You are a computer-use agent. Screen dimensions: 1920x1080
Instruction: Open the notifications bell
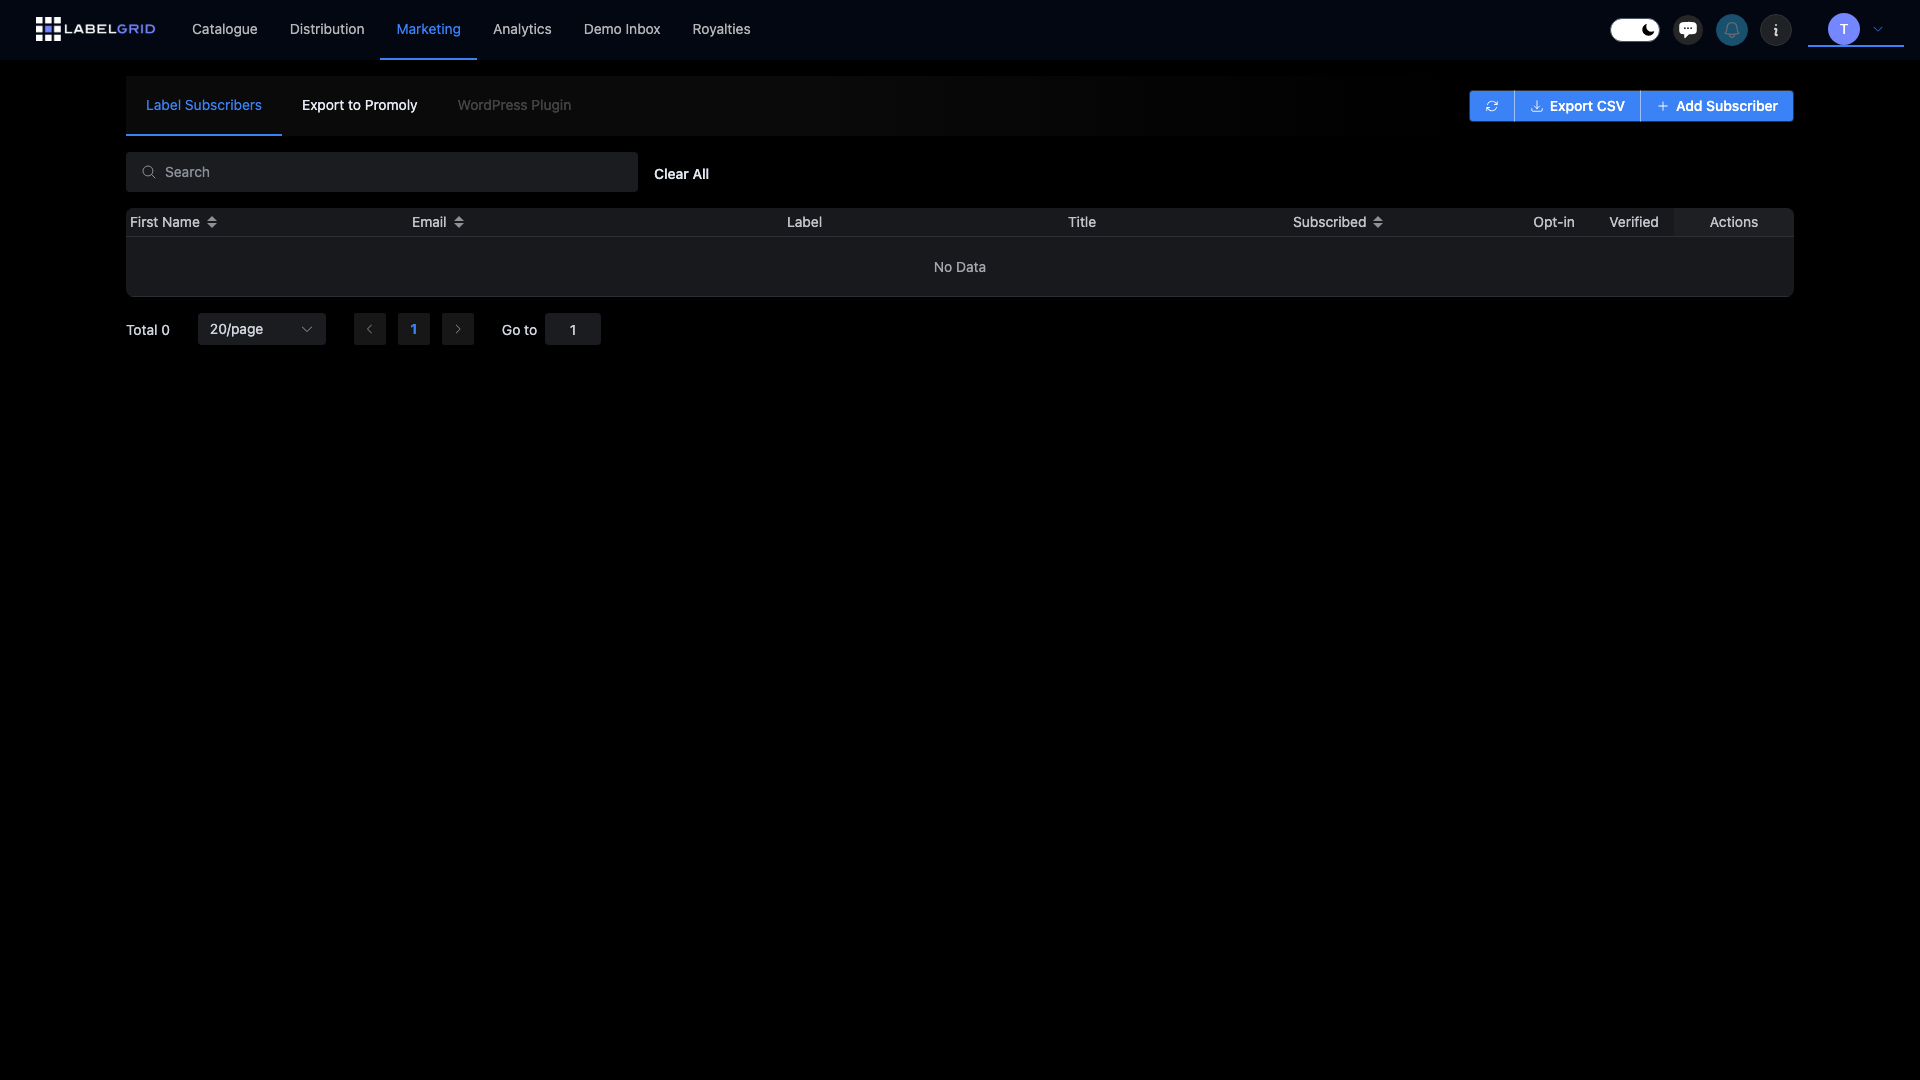click(x=1732, y=30)
